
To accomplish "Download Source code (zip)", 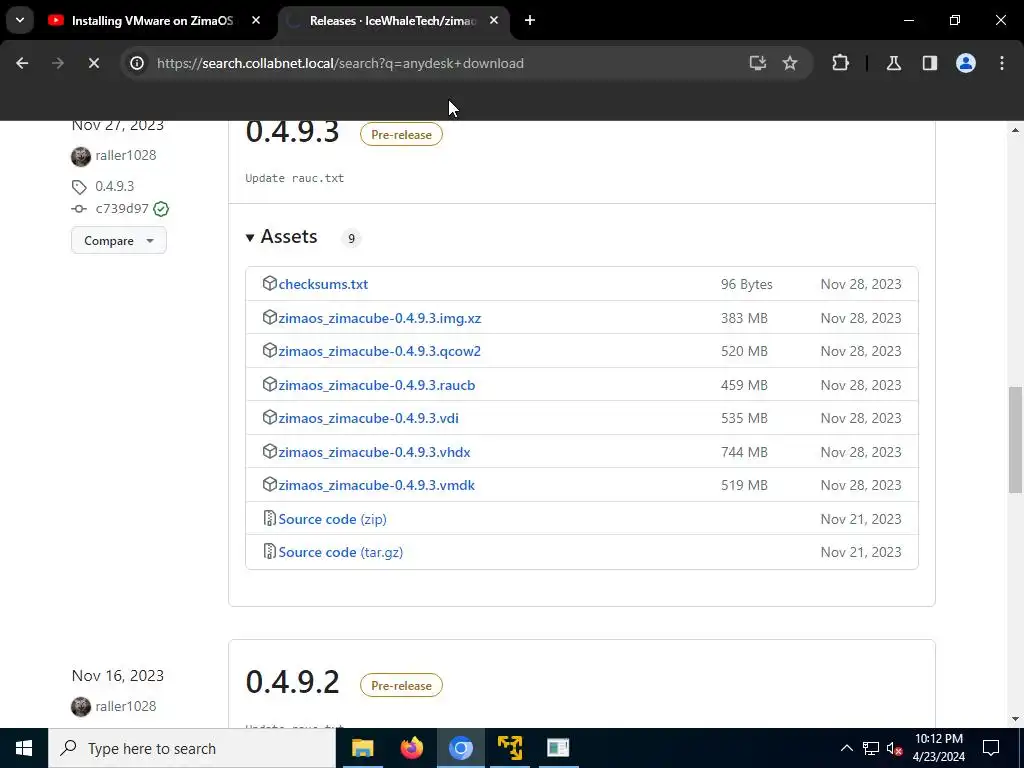I will pyautogui.click(x=332, y=519).
